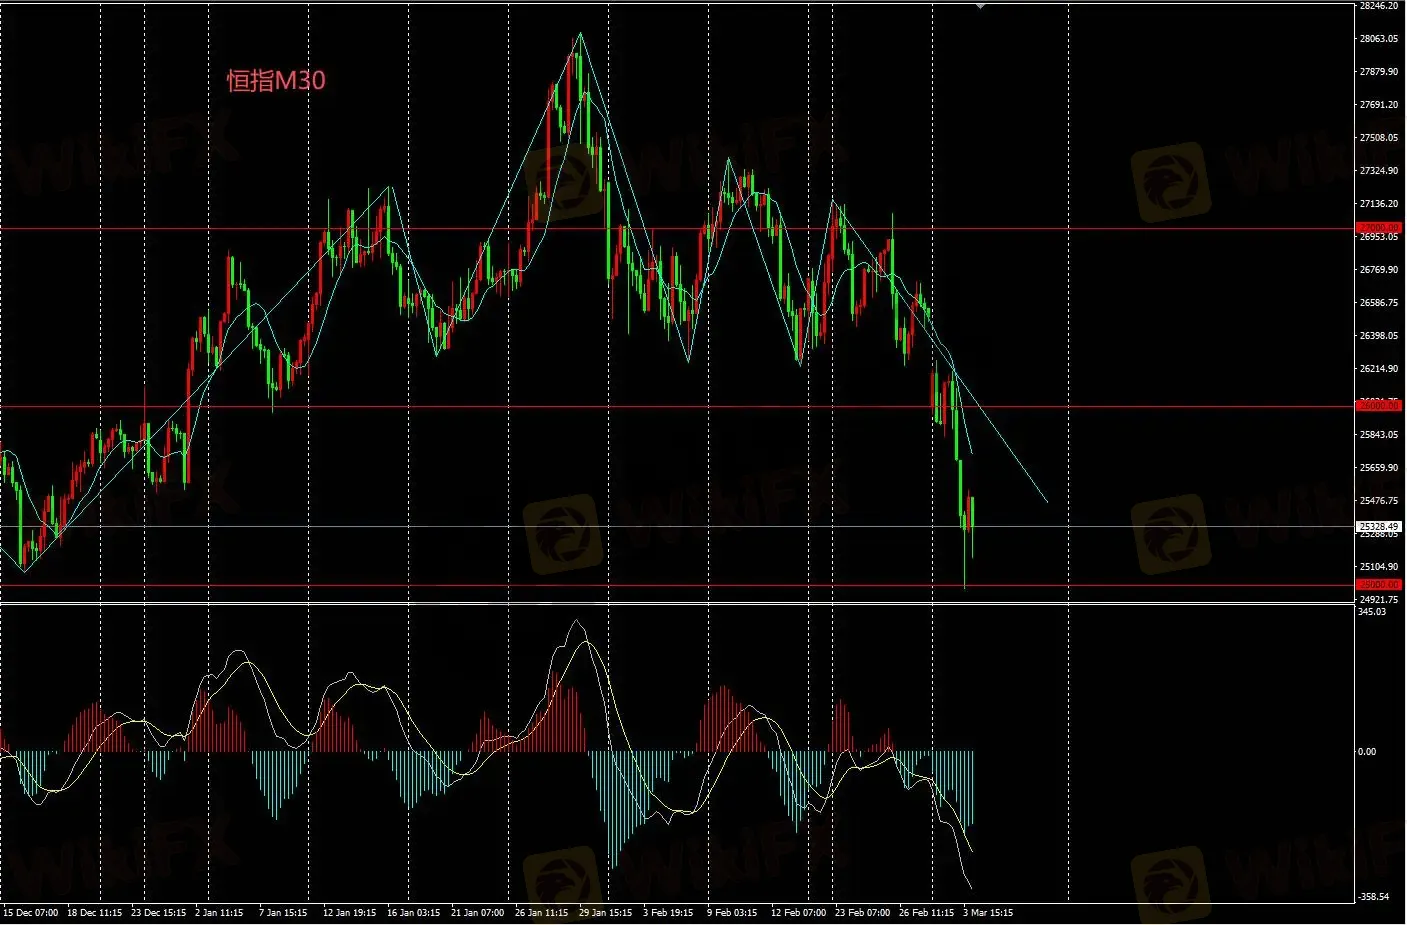Click the 26398.05 price scale label

click(1378, 336)
